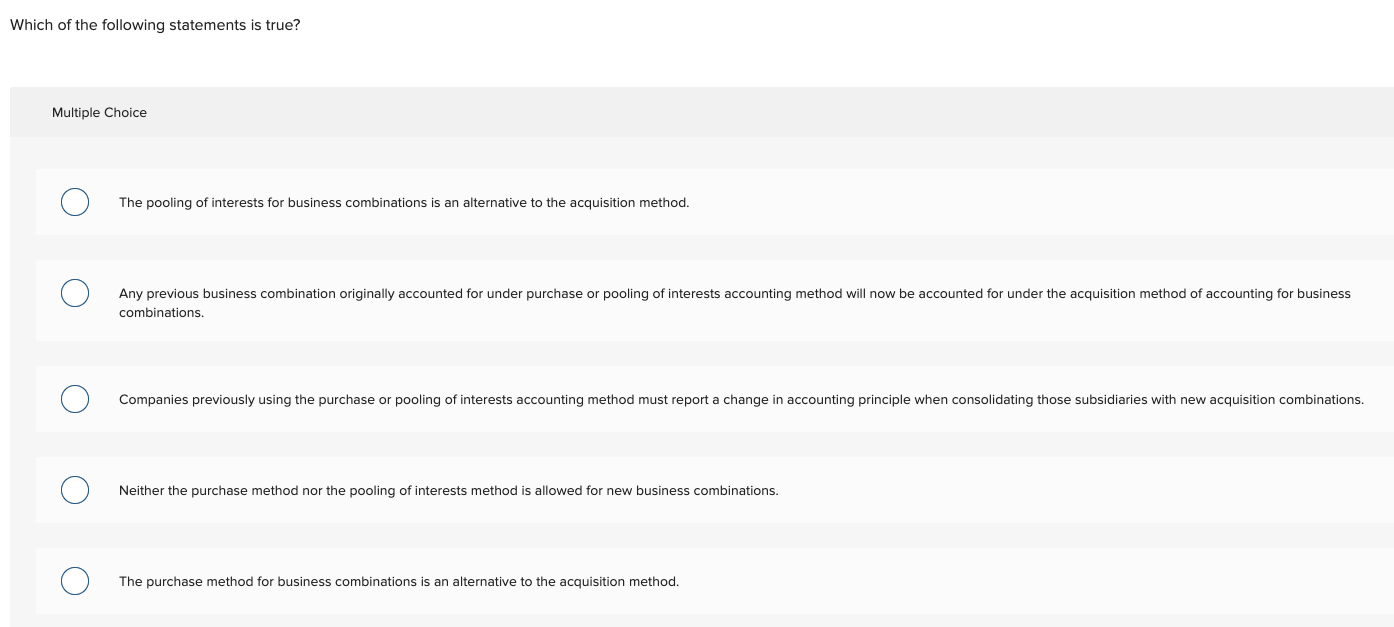Image resolution: width=1394 pixels, height=627 pixels.
Task: Select the first radio button about pooling of interests
Action: pos(75,202)
